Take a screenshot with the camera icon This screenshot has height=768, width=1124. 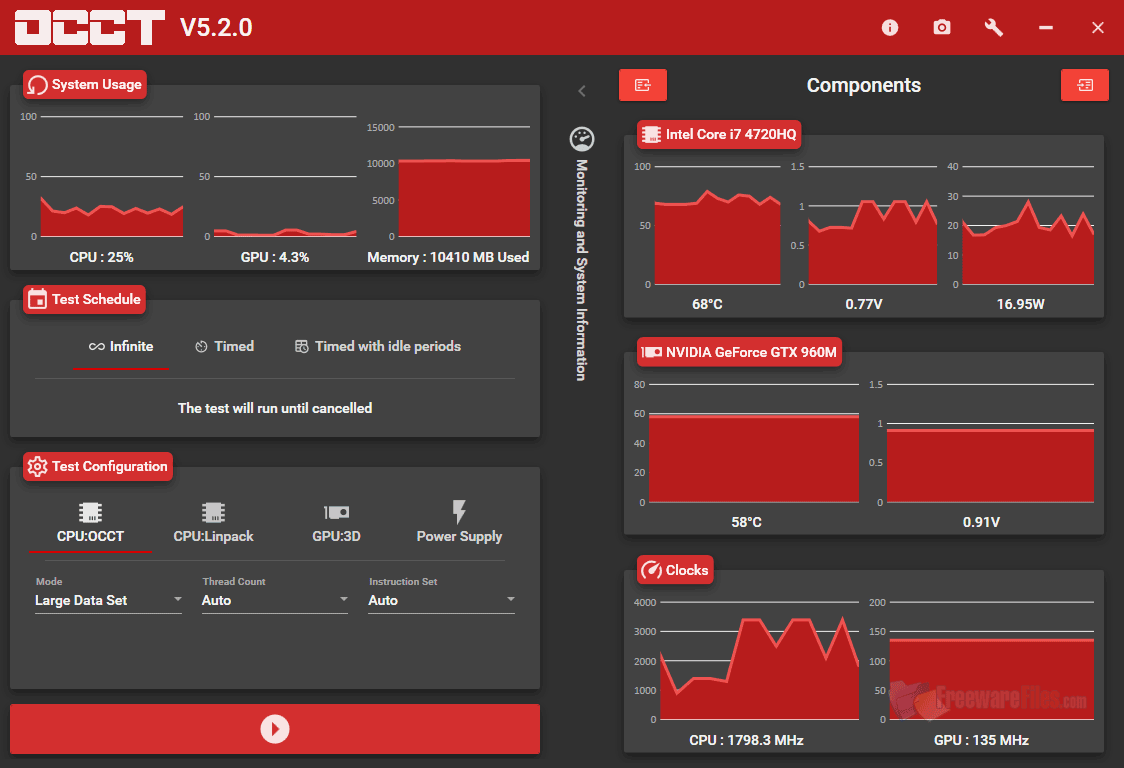click(941, 27)
